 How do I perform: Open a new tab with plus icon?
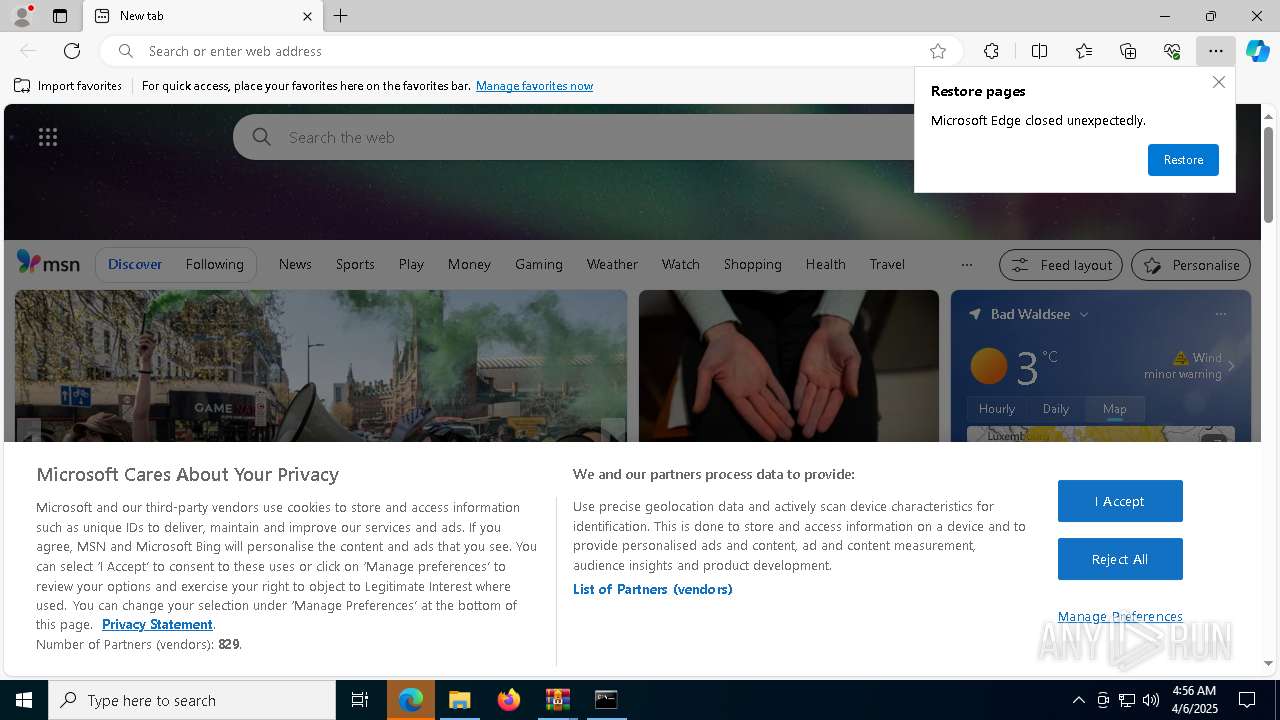(341, 16)
